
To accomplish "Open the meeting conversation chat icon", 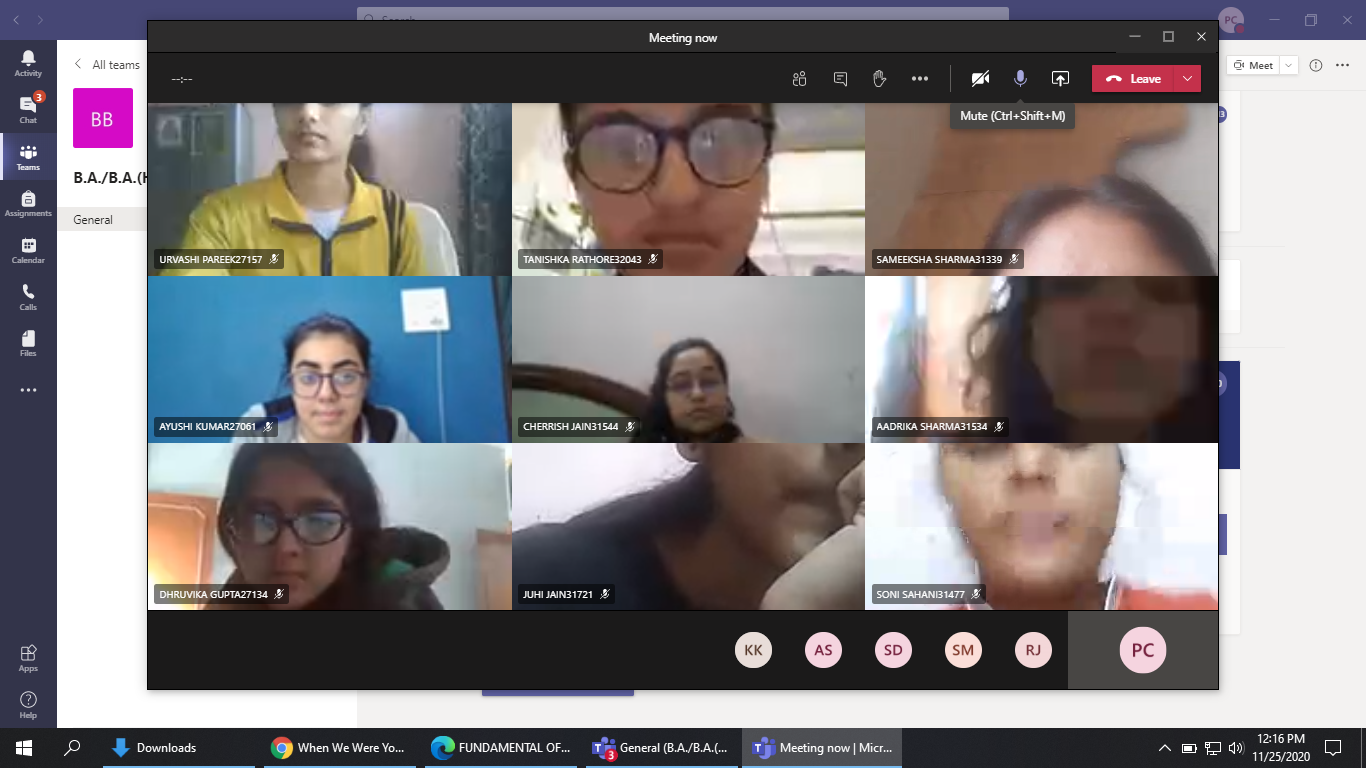I will (x=840, y=79).
